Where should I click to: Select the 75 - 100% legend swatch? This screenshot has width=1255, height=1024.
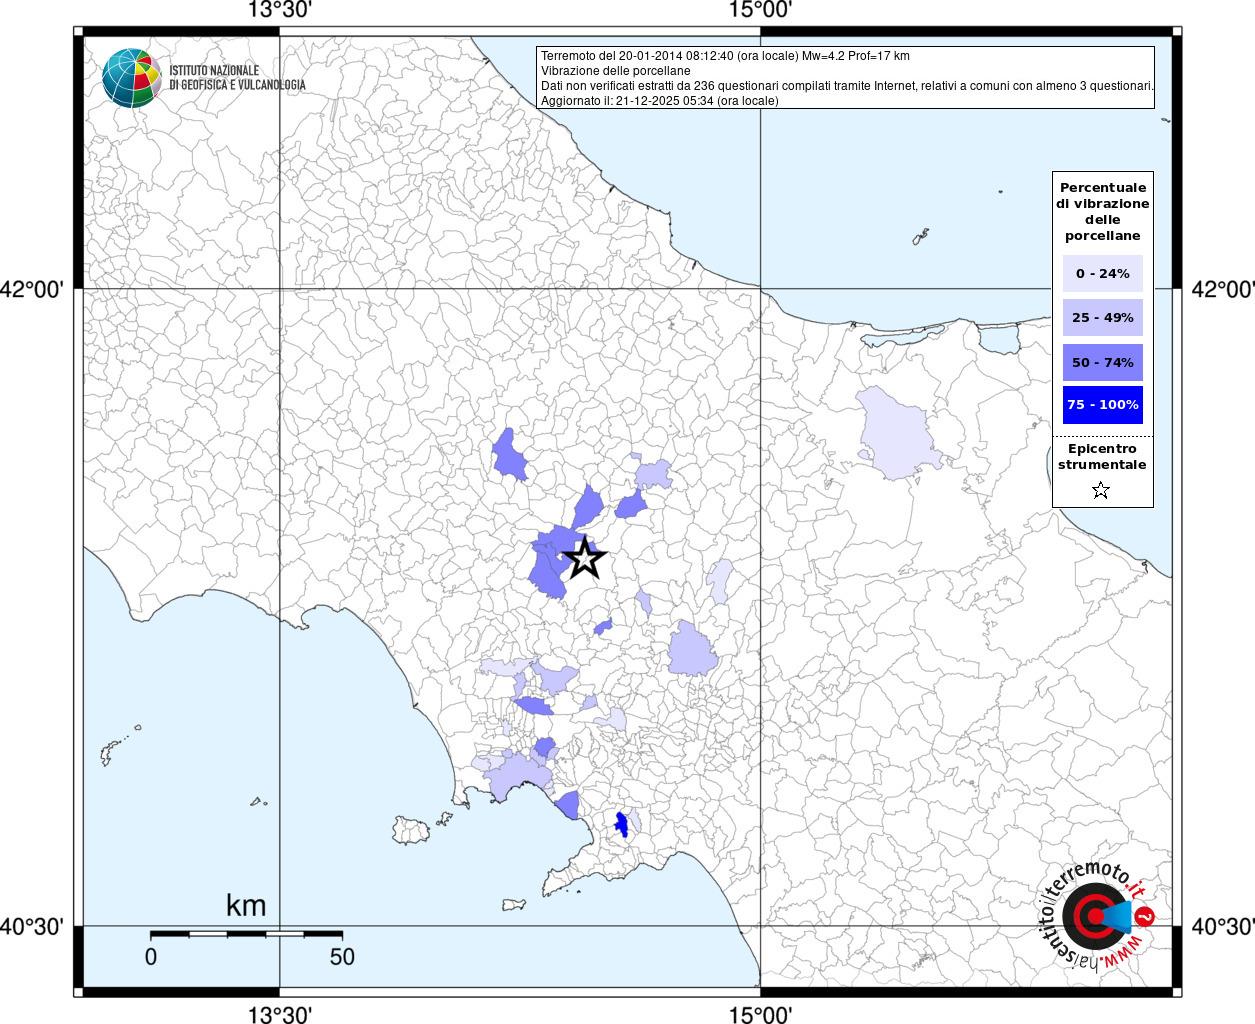[1102, 405]
